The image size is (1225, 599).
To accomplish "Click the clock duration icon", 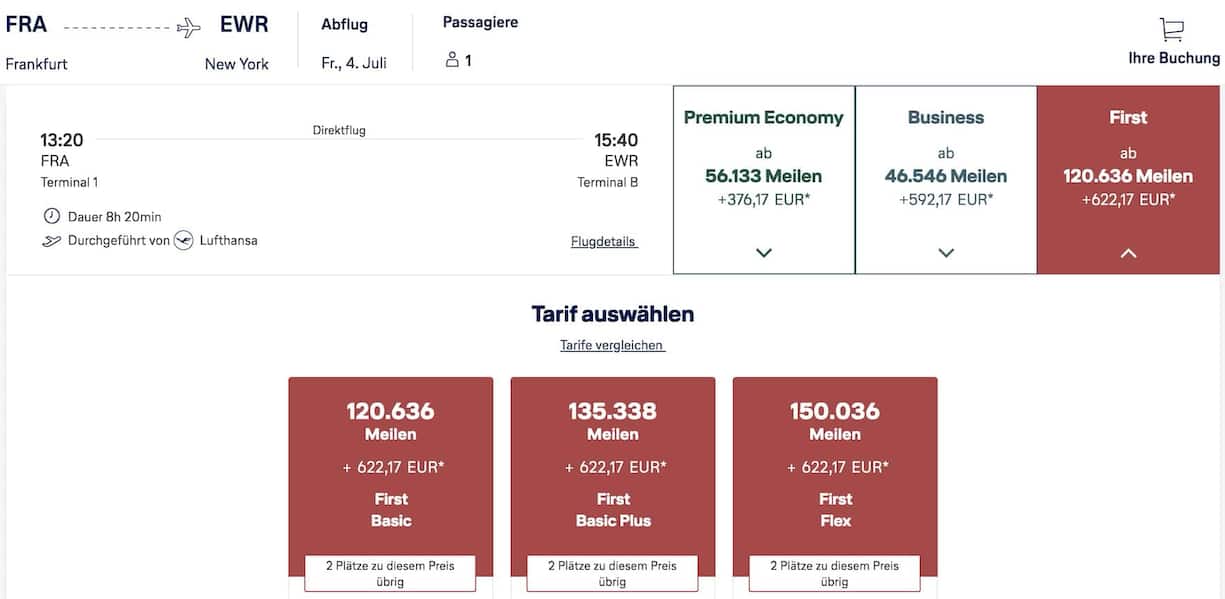I will point(51,216).
